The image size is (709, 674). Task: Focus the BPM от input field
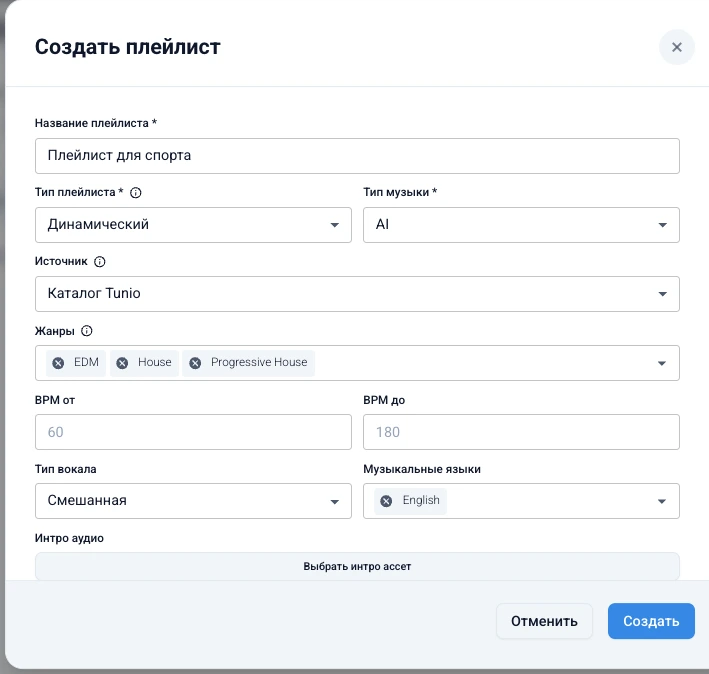click(193, 432)
